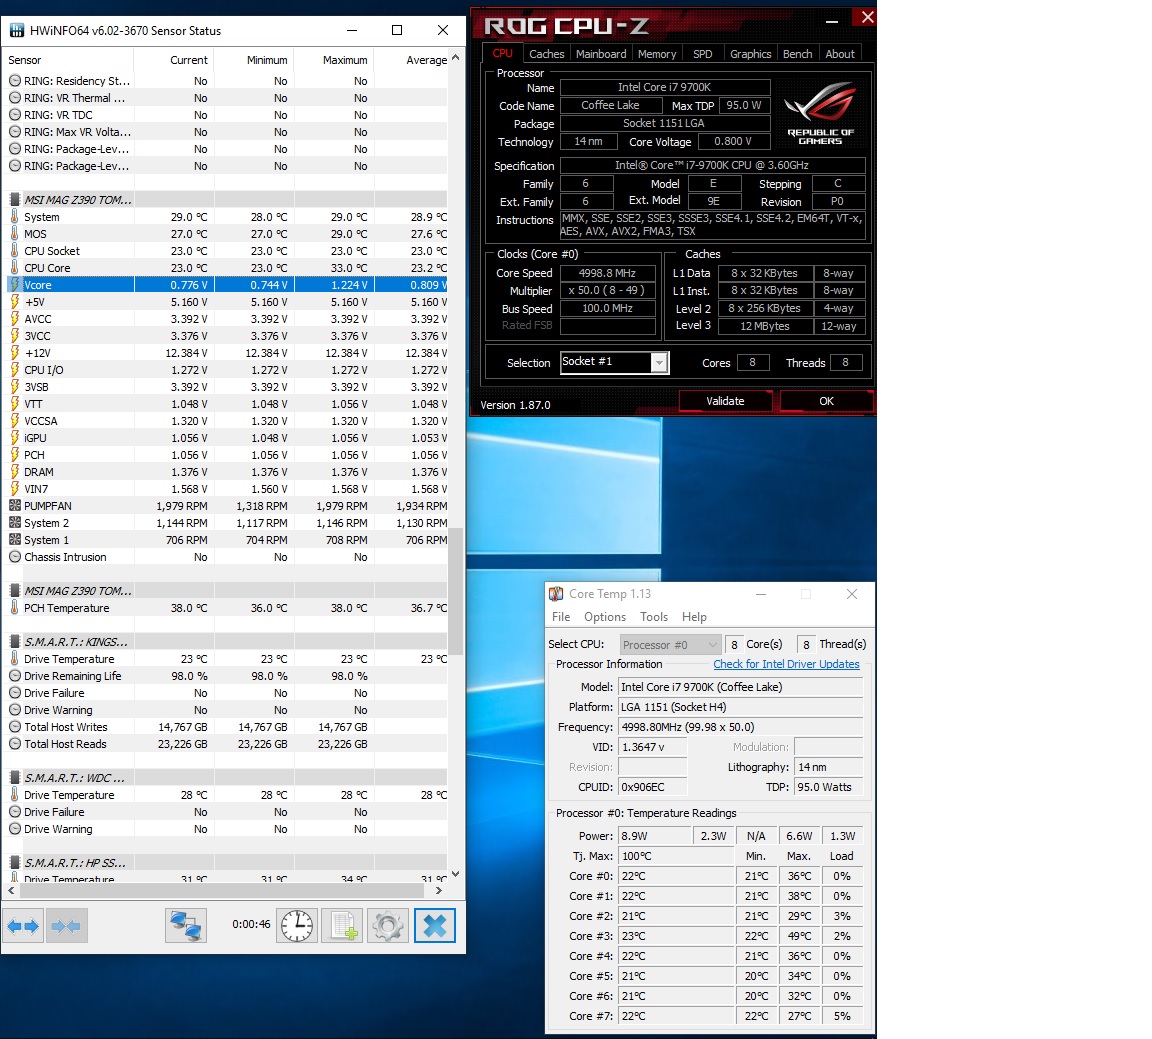1152x1039 pixels.
Task: Open the Core Temp File menu
Action: pos(561,616)
